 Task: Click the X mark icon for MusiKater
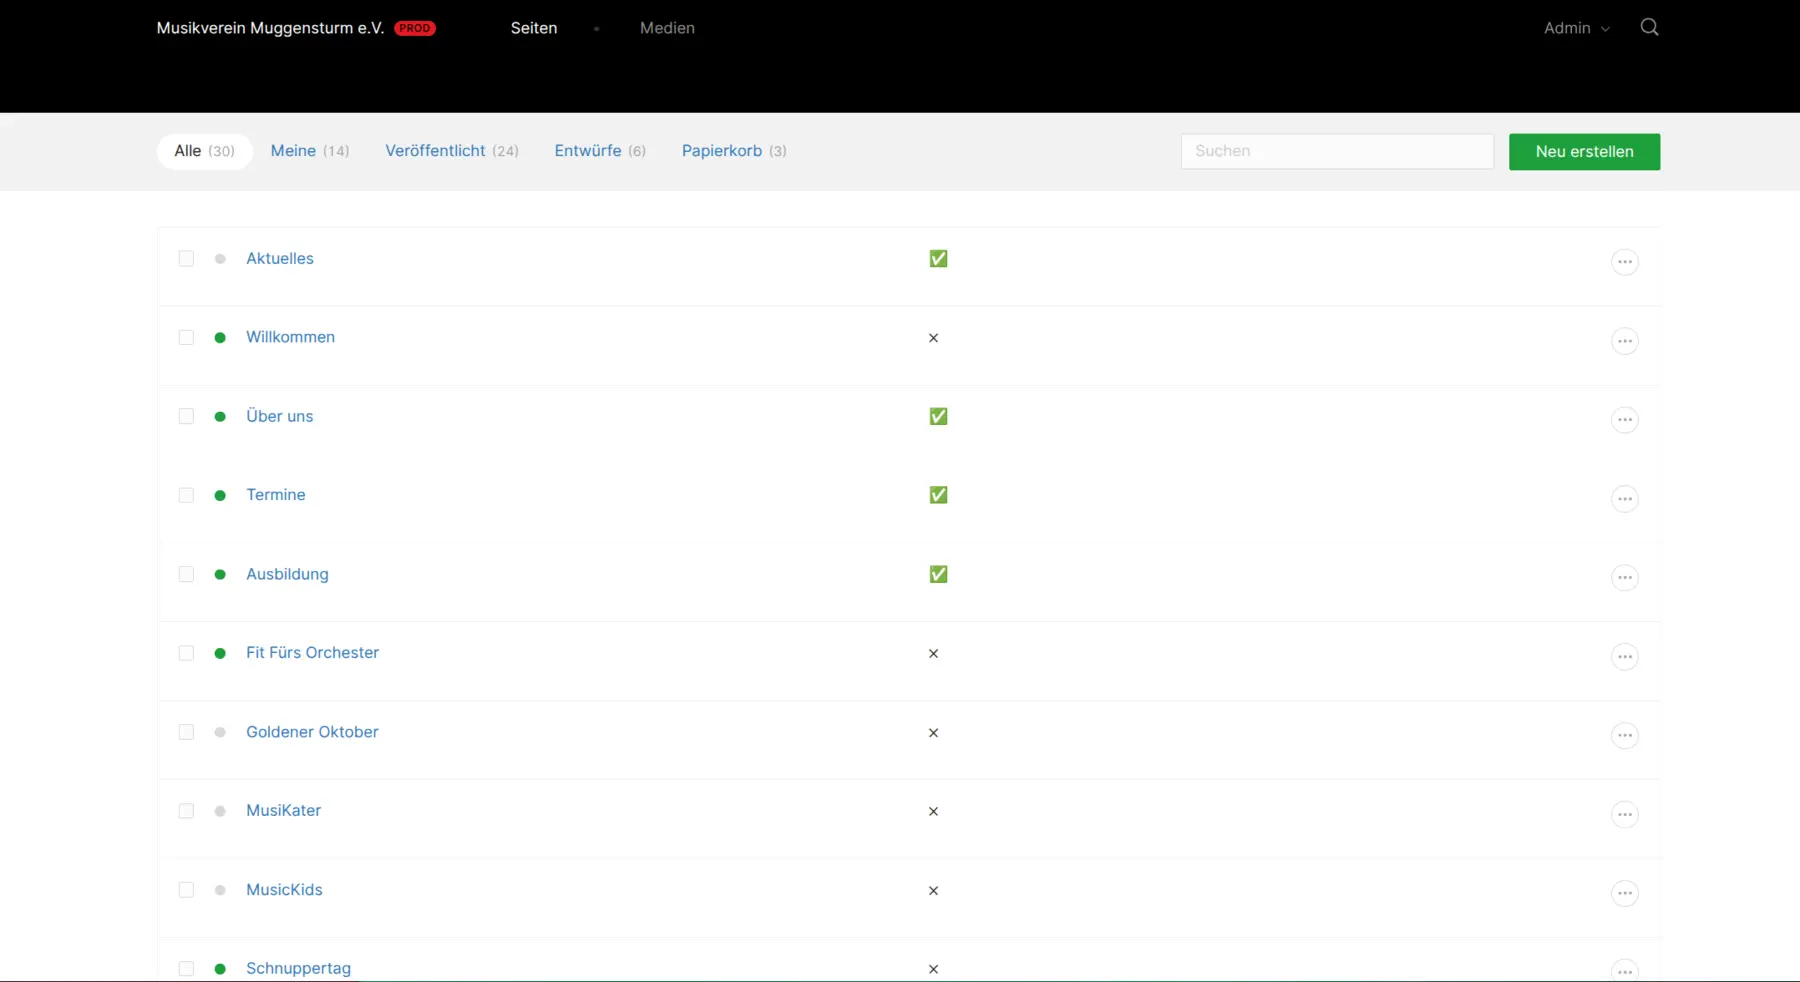pyautogui.click(x=933, y=811)
